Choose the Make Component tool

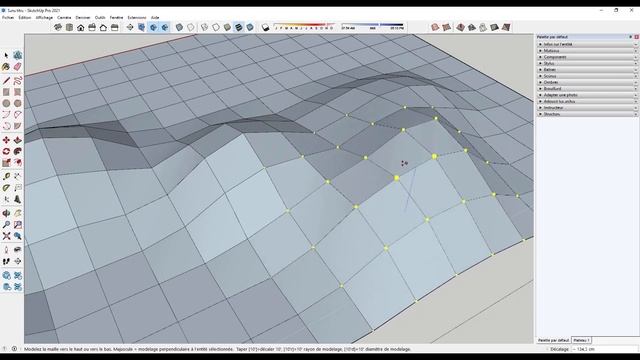tap(18, 55)
